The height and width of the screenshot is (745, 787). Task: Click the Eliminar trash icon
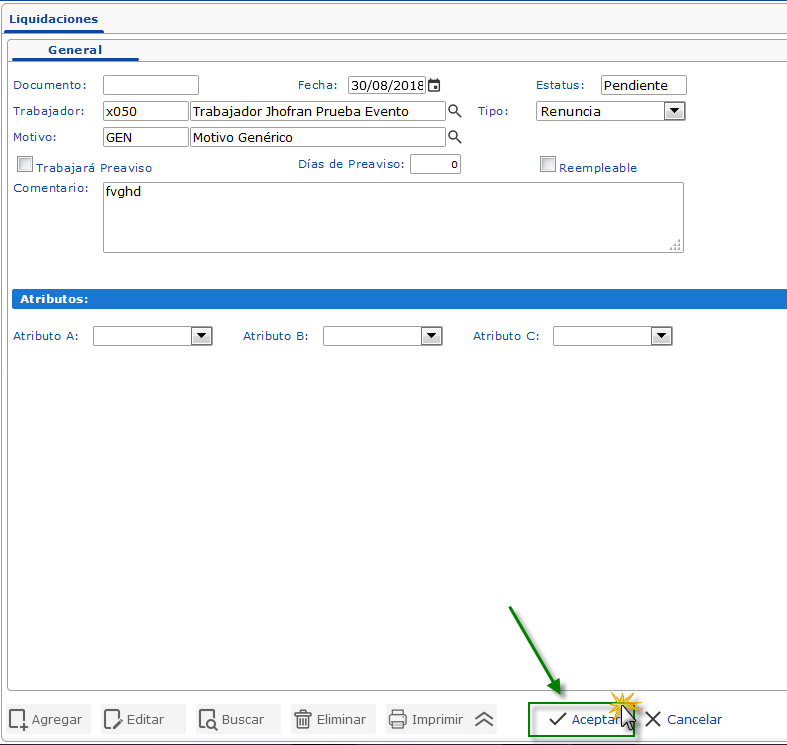coord(303,719)
